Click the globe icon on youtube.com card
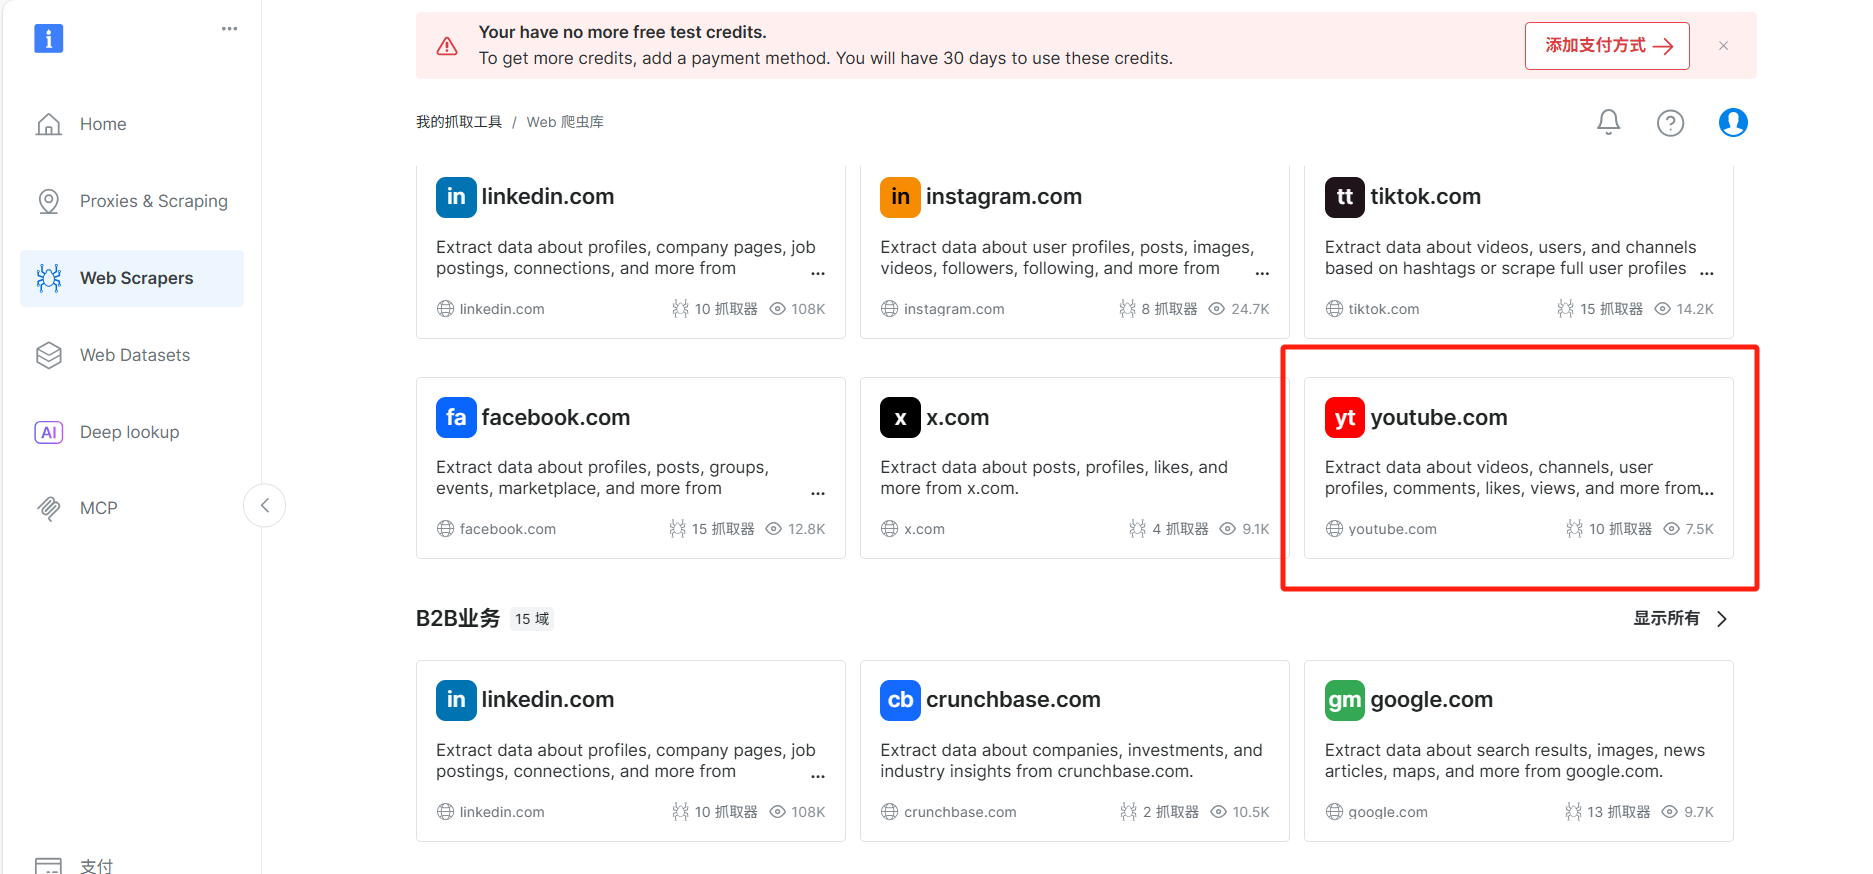Screen dimensions: 1873x874 [x=1334, y=529]
